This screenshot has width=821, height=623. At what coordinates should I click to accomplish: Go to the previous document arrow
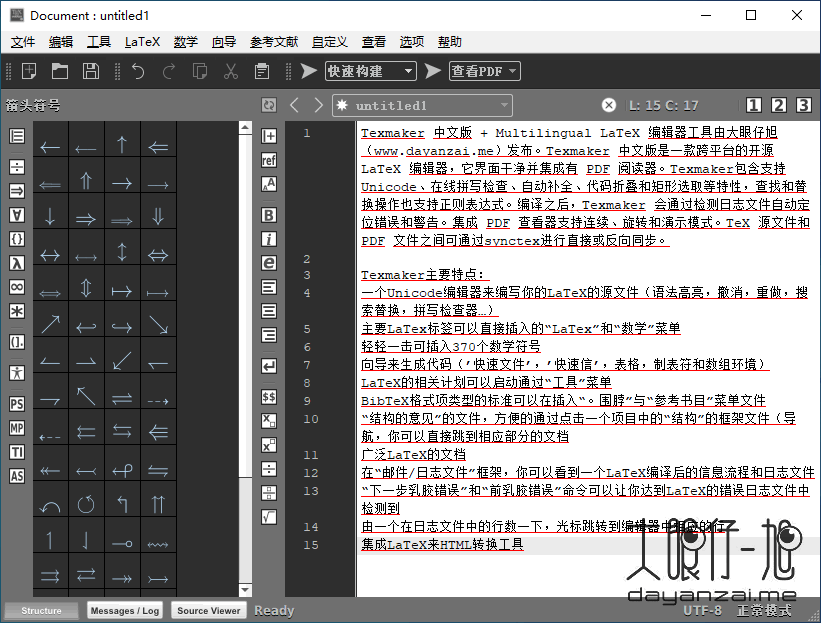coord(294,105)
